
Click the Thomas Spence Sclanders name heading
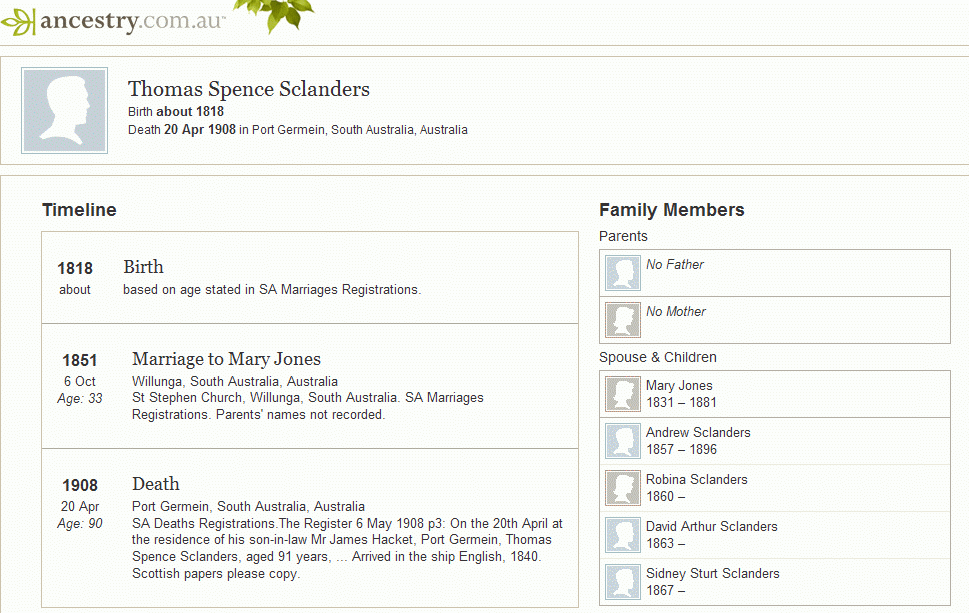coord(248,89)
